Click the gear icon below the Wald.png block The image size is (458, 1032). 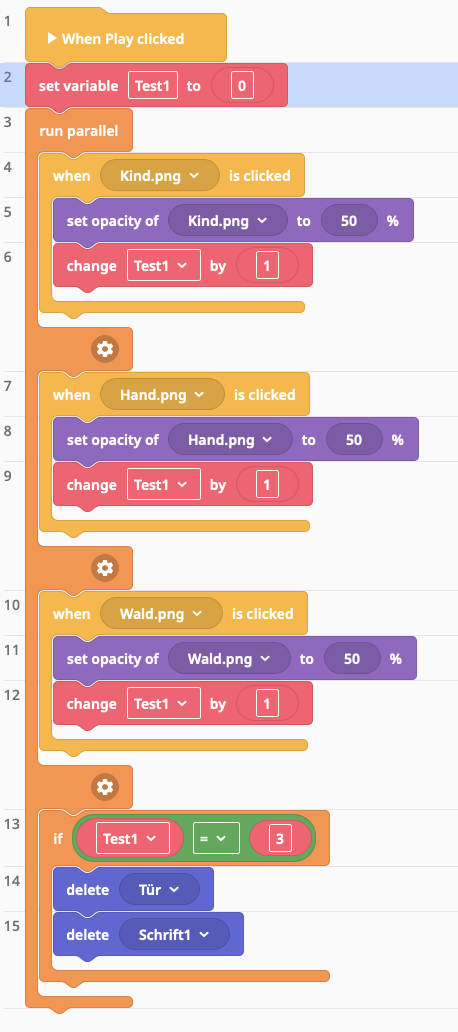pyautogui.click(x=105, y=787)
